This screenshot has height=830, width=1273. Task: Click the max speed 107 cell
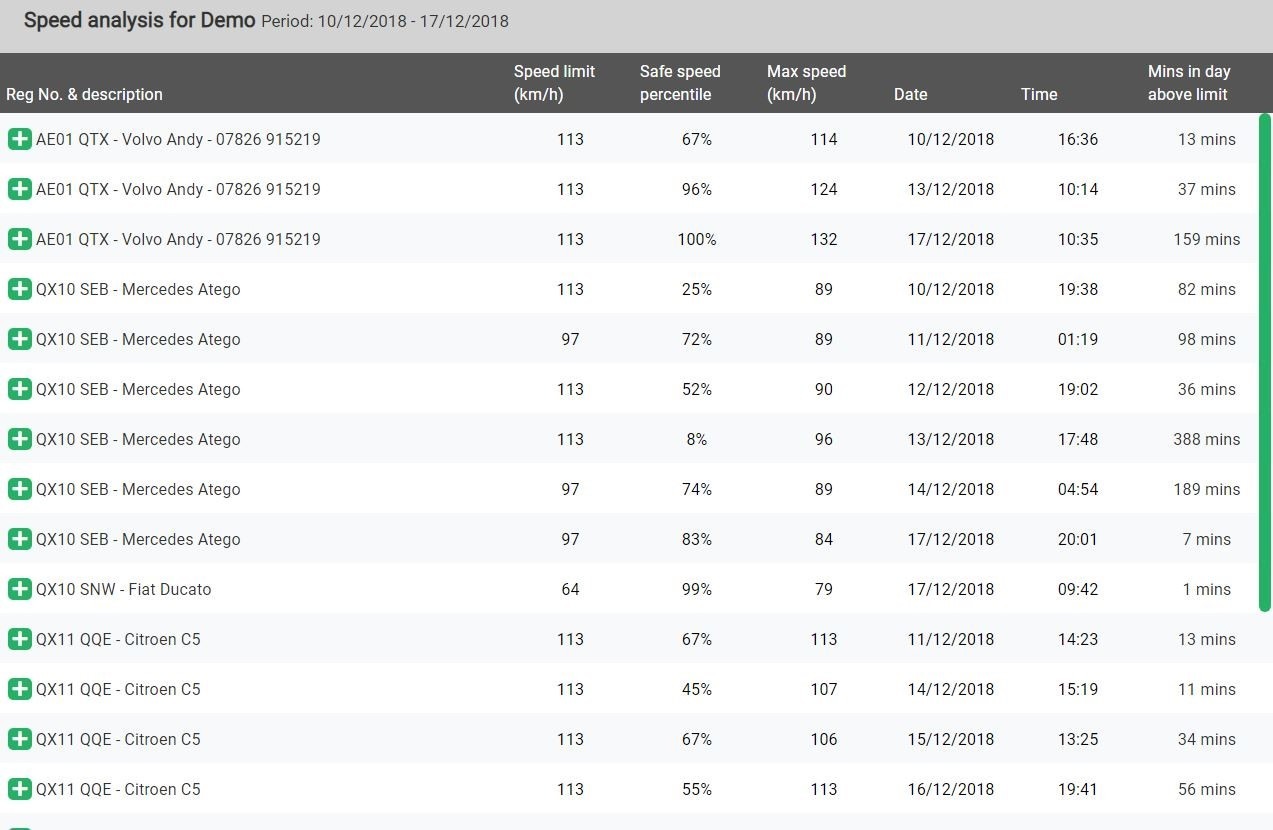[824, 689]
